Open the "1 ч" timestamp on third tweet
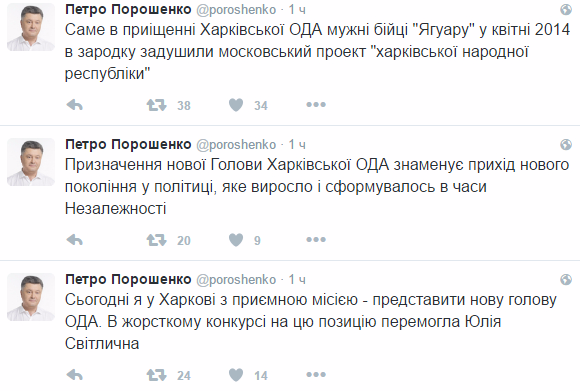Viewport: 580px width, 391px height. 297,280
